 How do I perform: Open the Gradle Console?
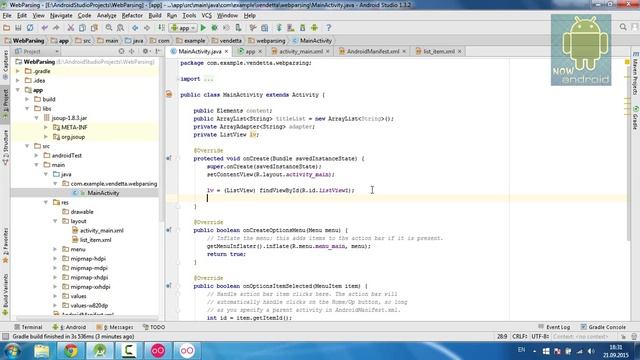coord(603,327)
